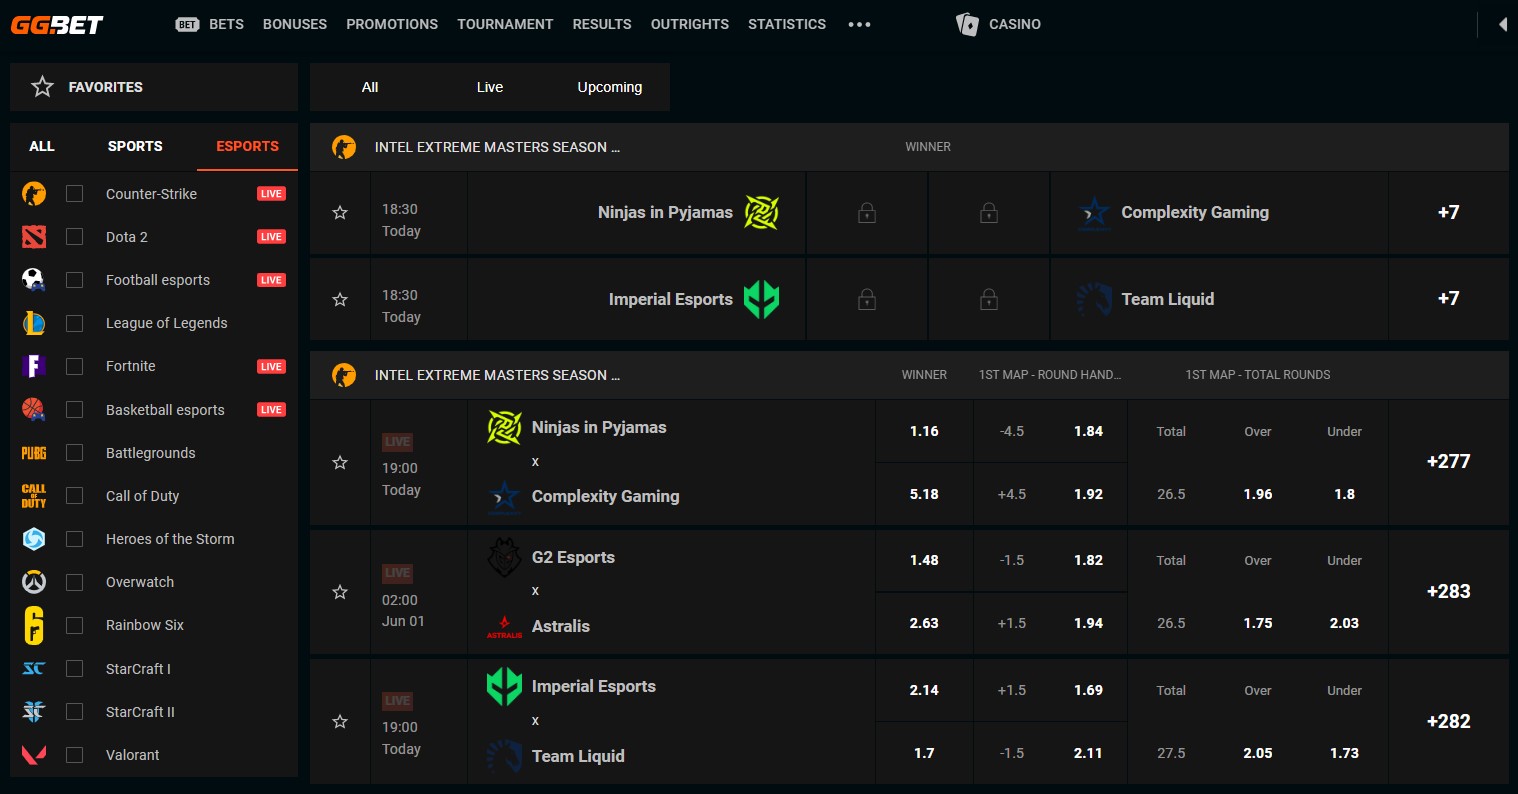This screenshot has width=1518, height=794.
Task: Favorite the G2 Esports vs Astralis match
Action: [x=340, y=592]
